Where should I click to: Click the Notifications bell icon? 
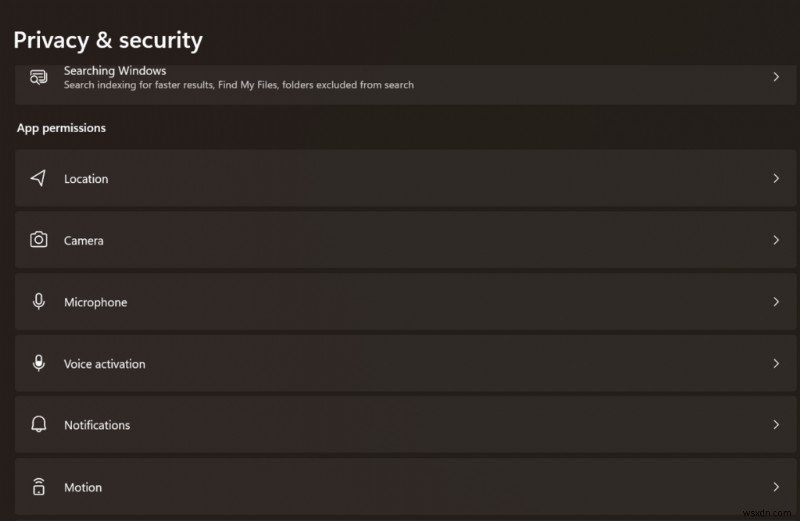click(x=38, y=425)
